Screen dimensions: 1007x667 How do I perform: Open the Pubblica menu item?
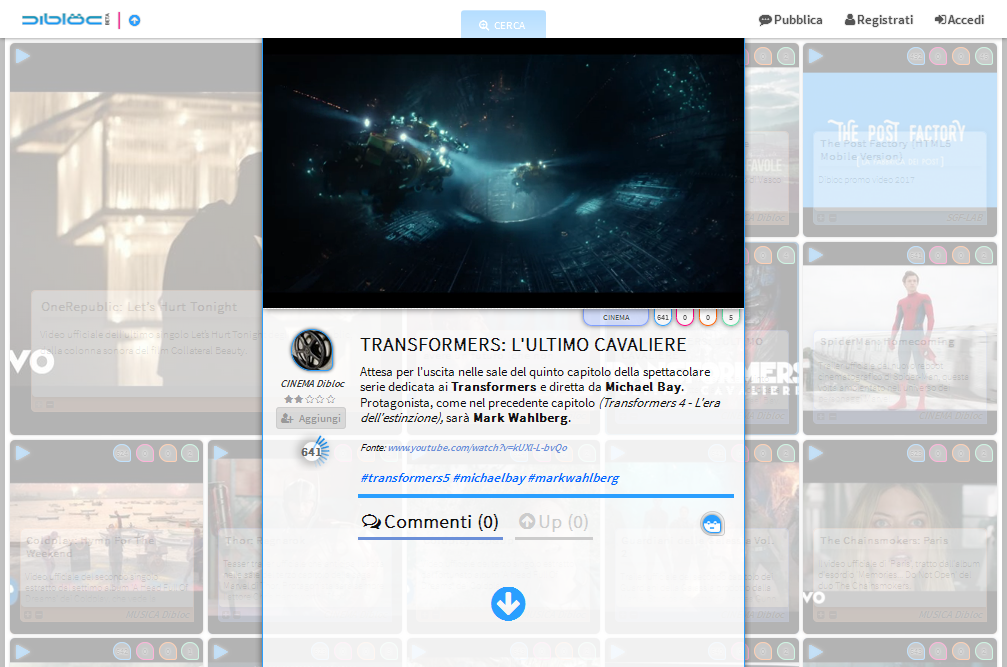[791, 20]
